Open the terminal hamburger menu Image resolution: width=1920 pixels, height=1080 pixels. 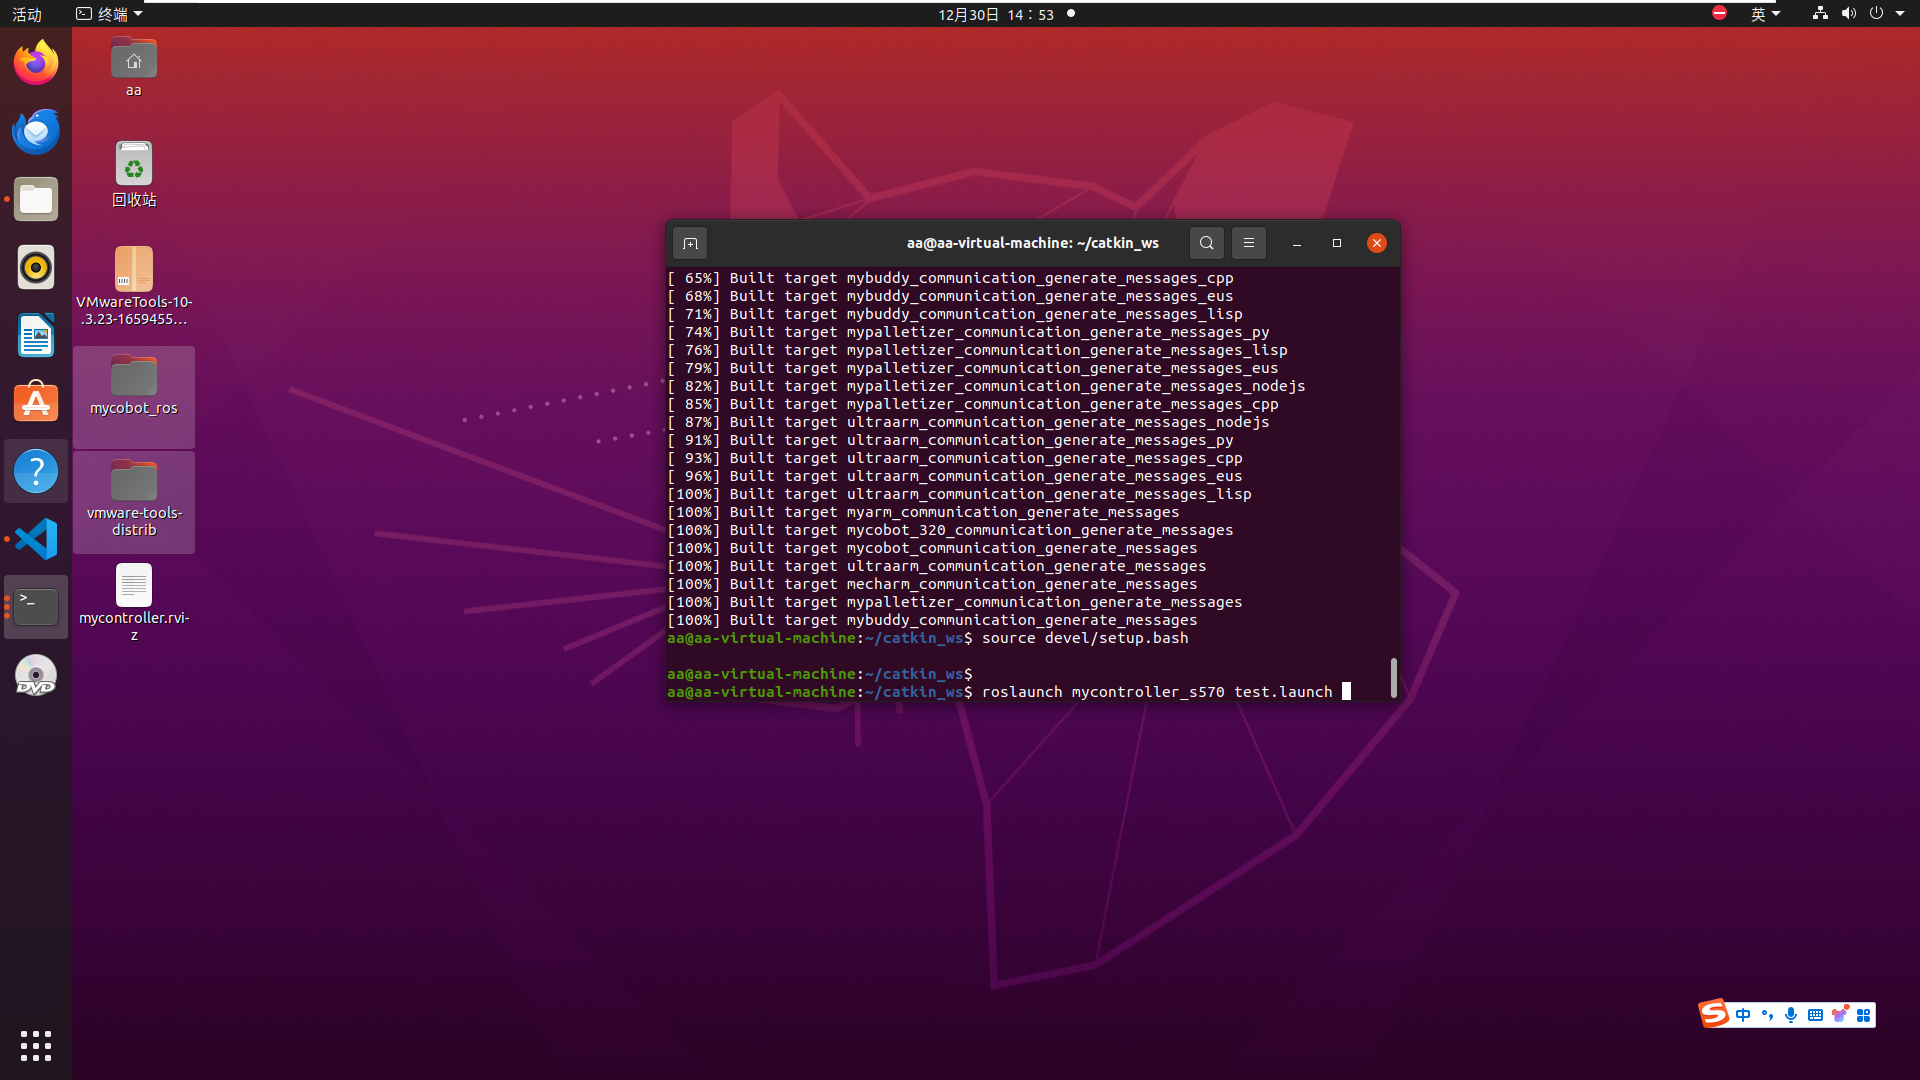click(1249, 243)
